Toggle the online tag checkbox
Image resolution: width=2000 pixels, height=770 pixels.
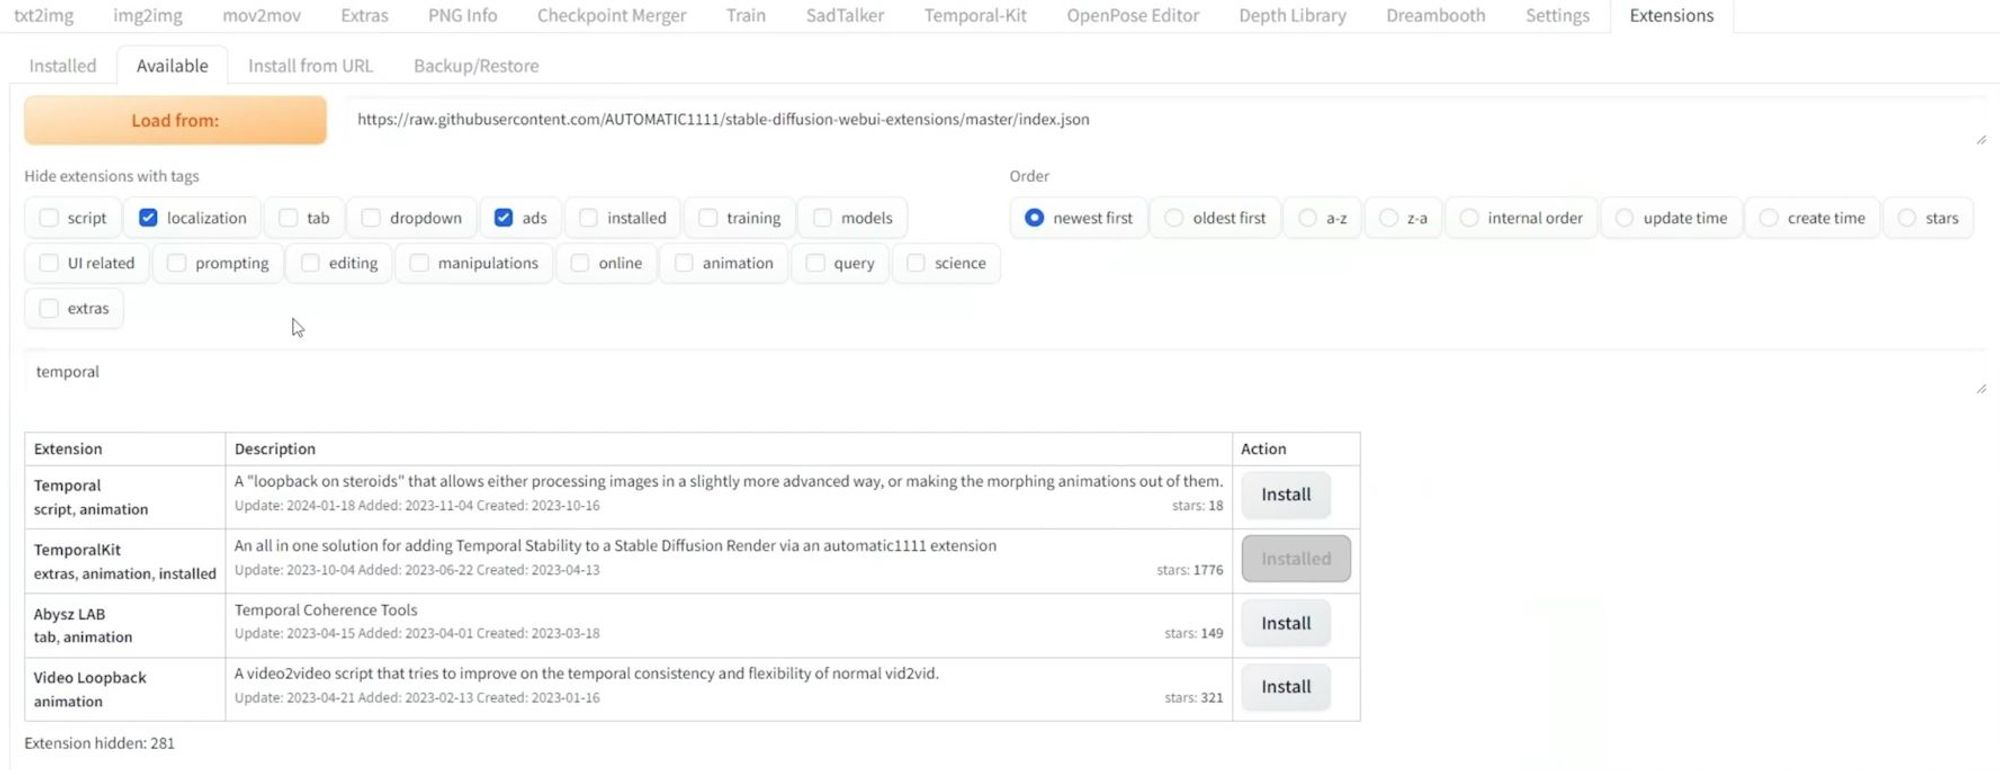[580, 263]
